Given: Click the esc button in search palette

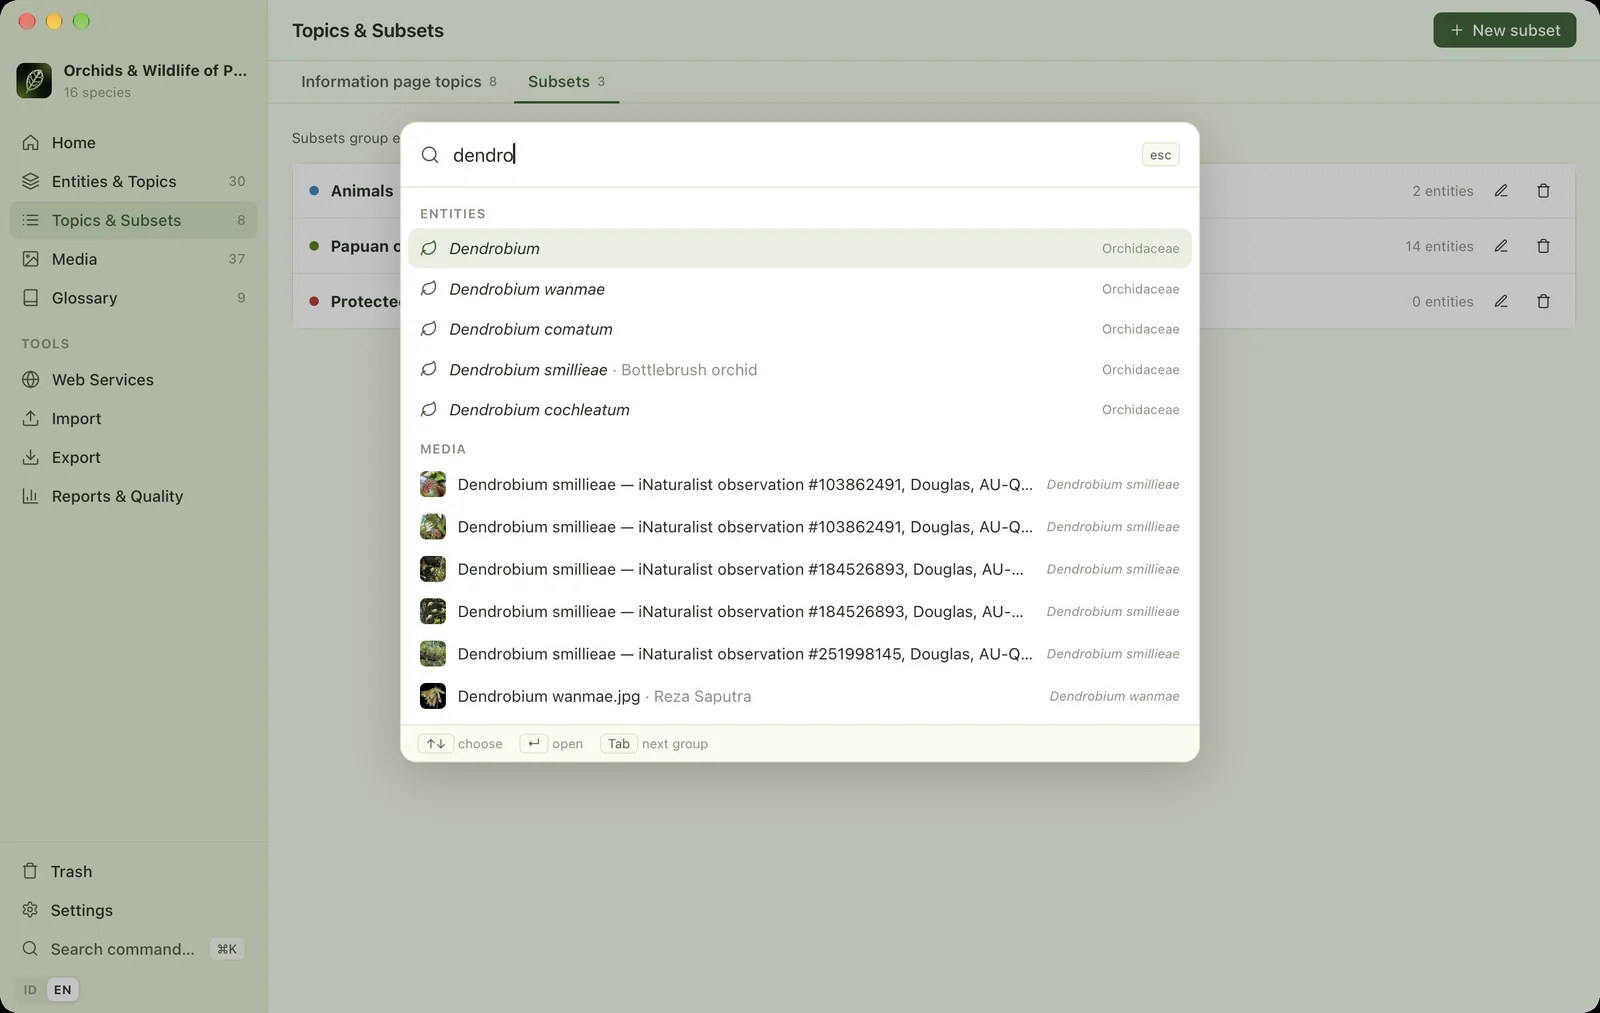Looking at the screenshot, I should 1160,155.
